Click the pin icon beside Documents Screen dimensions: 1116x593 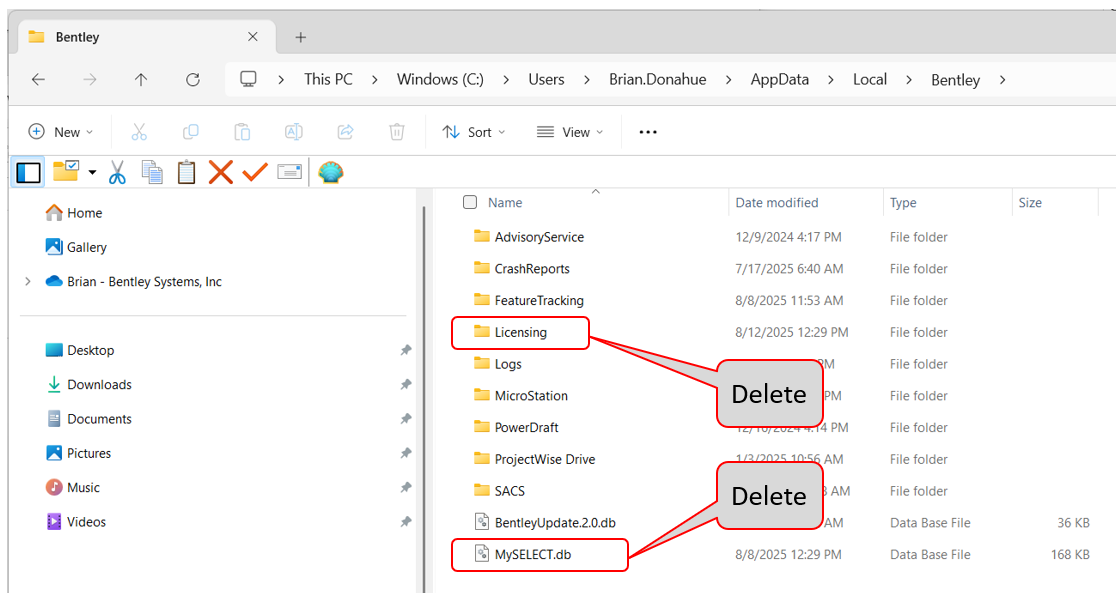[406, 419]
